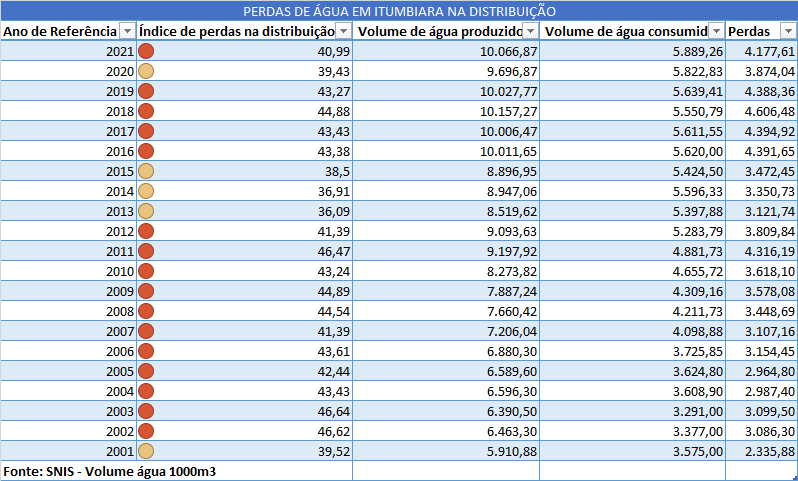Click the red indicator icon for 2006

pyautogui.click(x=146, y=351)
